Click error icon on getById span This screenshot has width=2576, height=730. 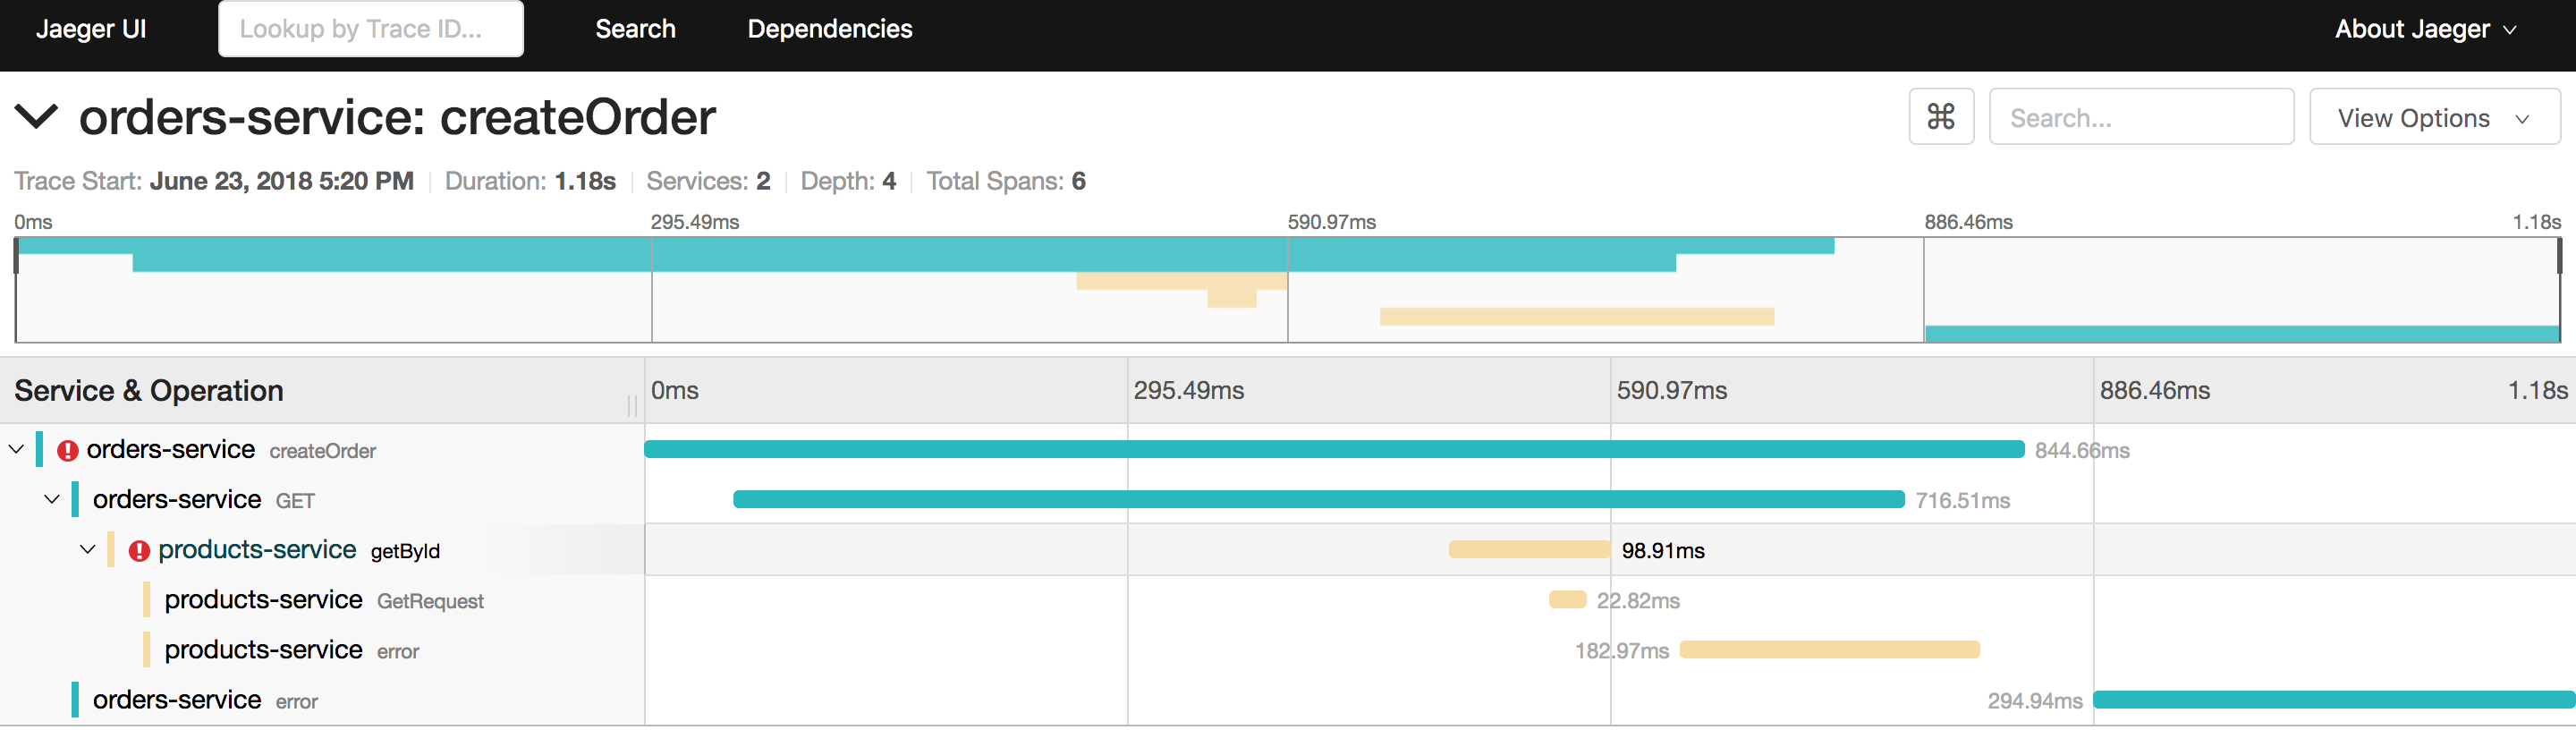pos(139,551)
